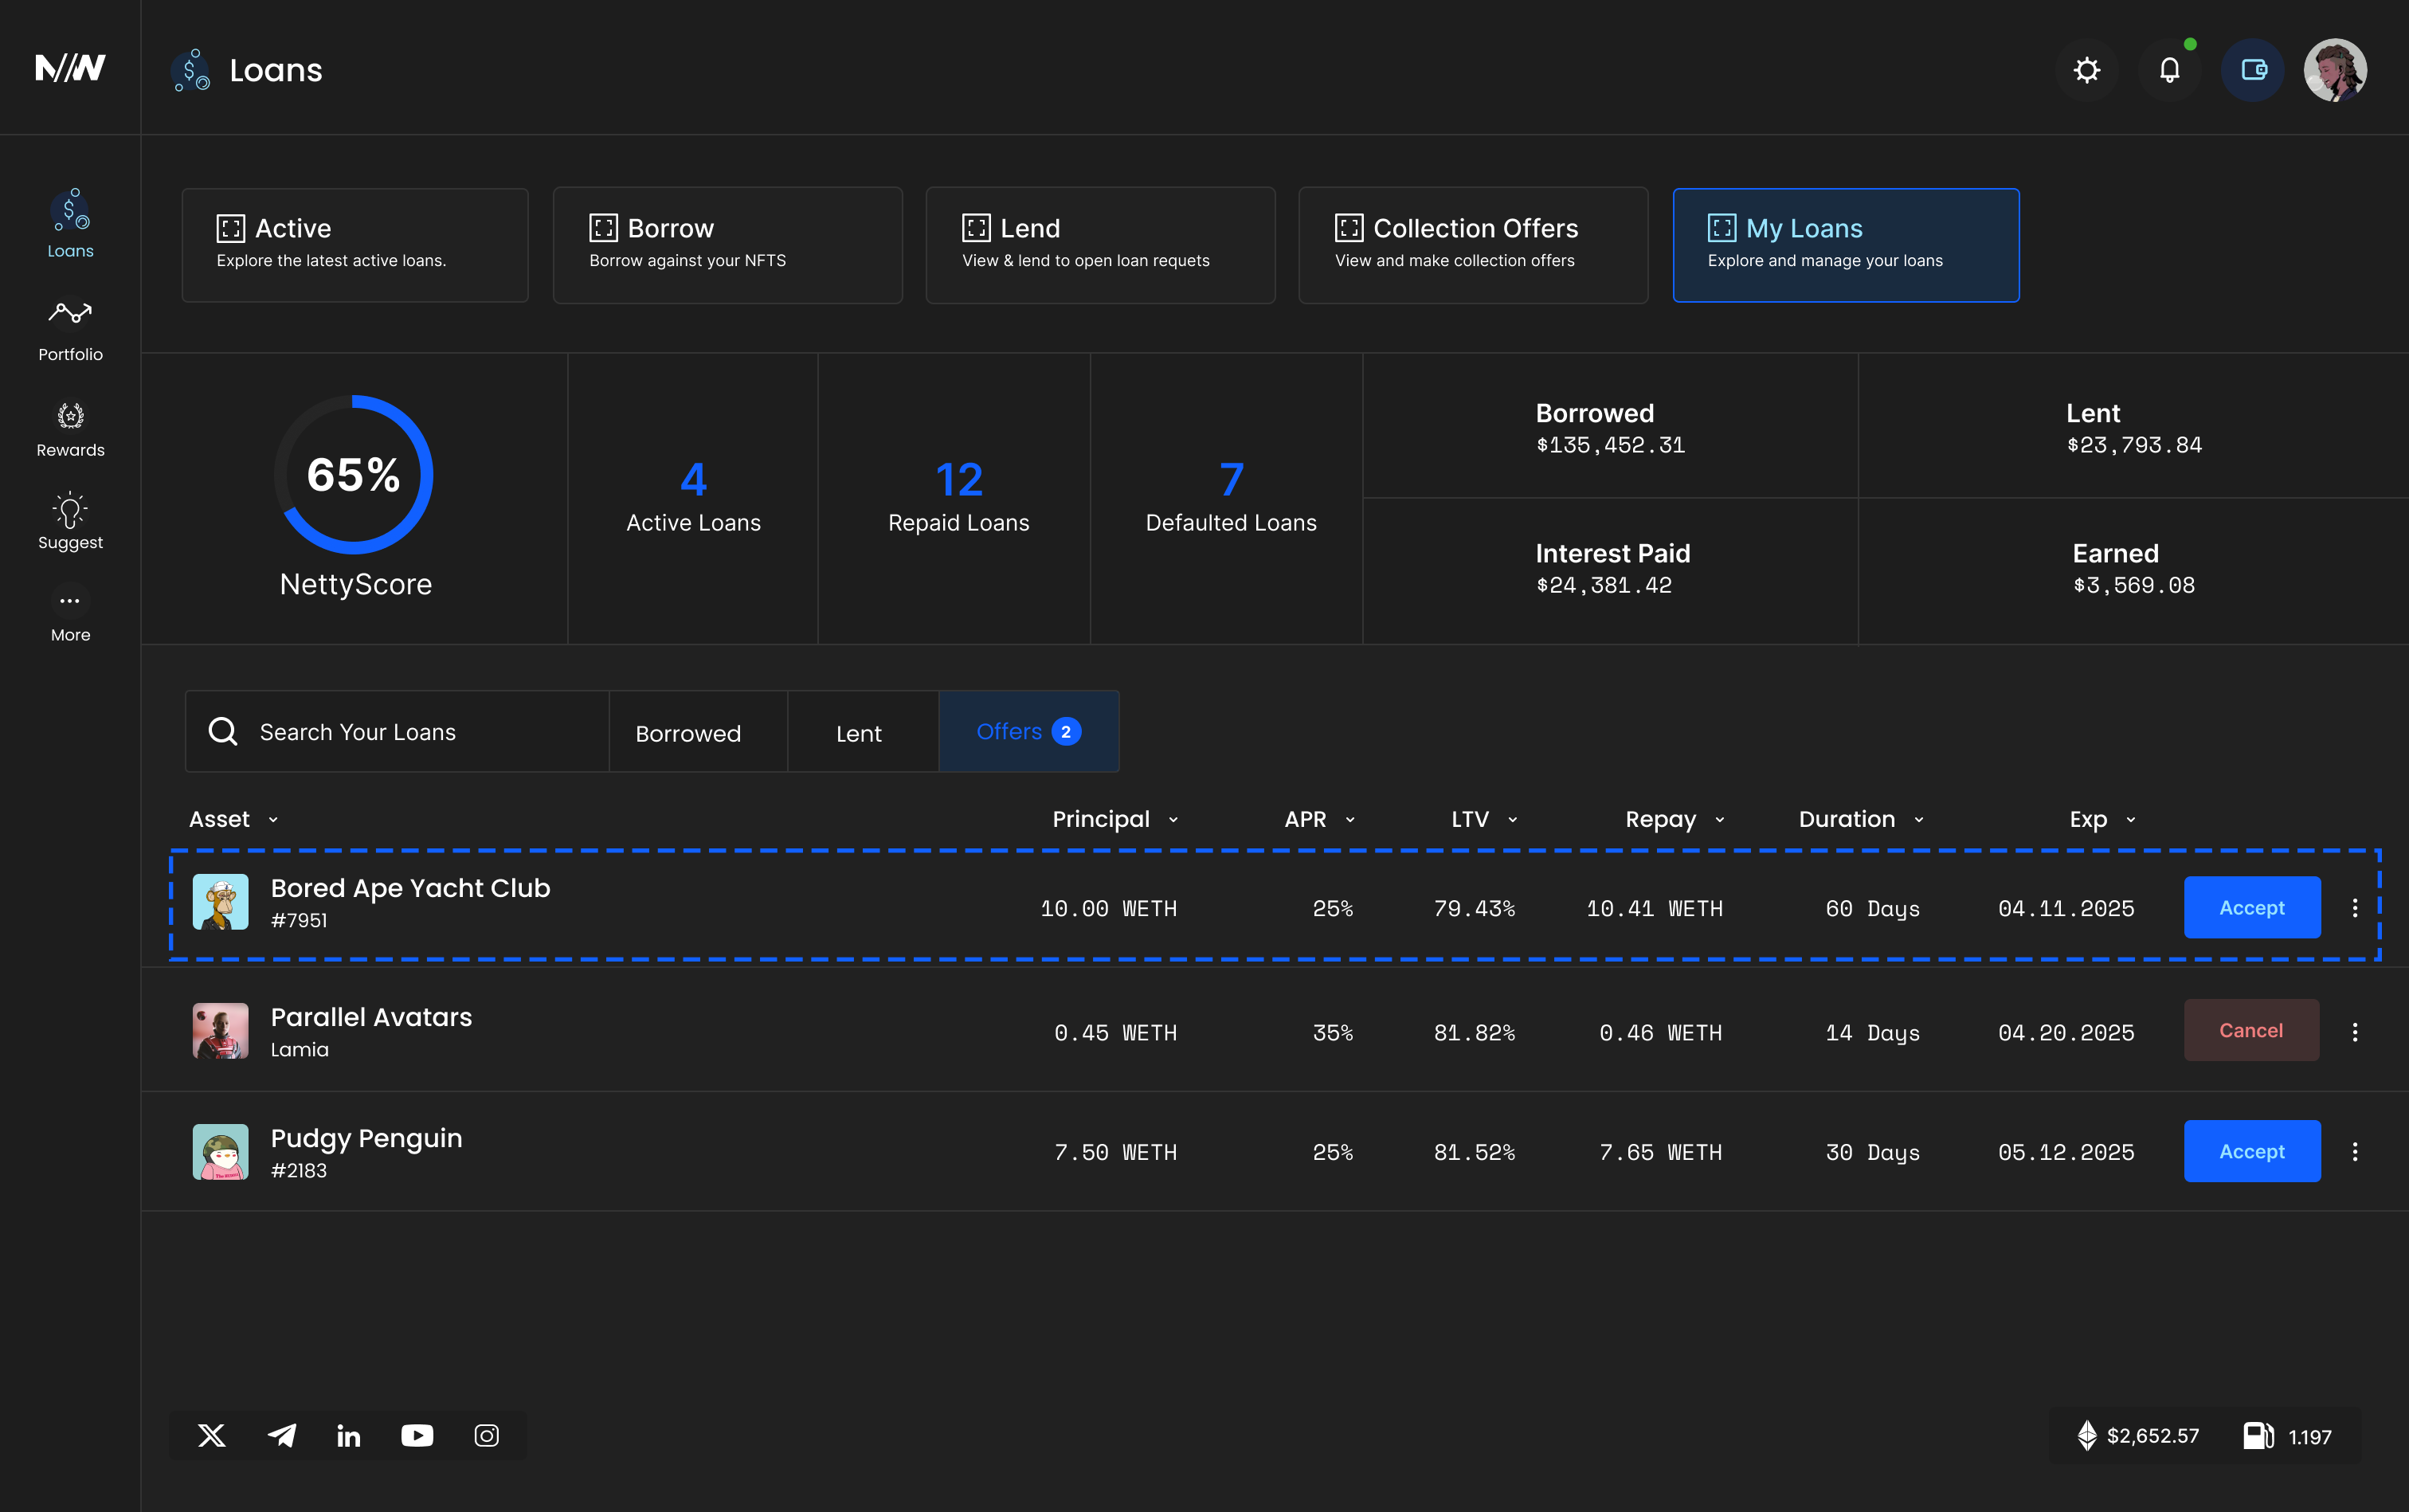
Task: Accept the Pudgy Penguin offer
Action: pos(2251,1151)
